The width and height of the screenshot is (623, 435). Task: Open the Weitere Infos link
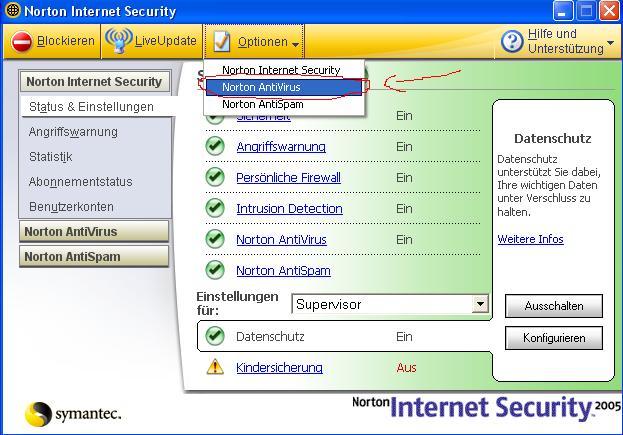[530, 239]
